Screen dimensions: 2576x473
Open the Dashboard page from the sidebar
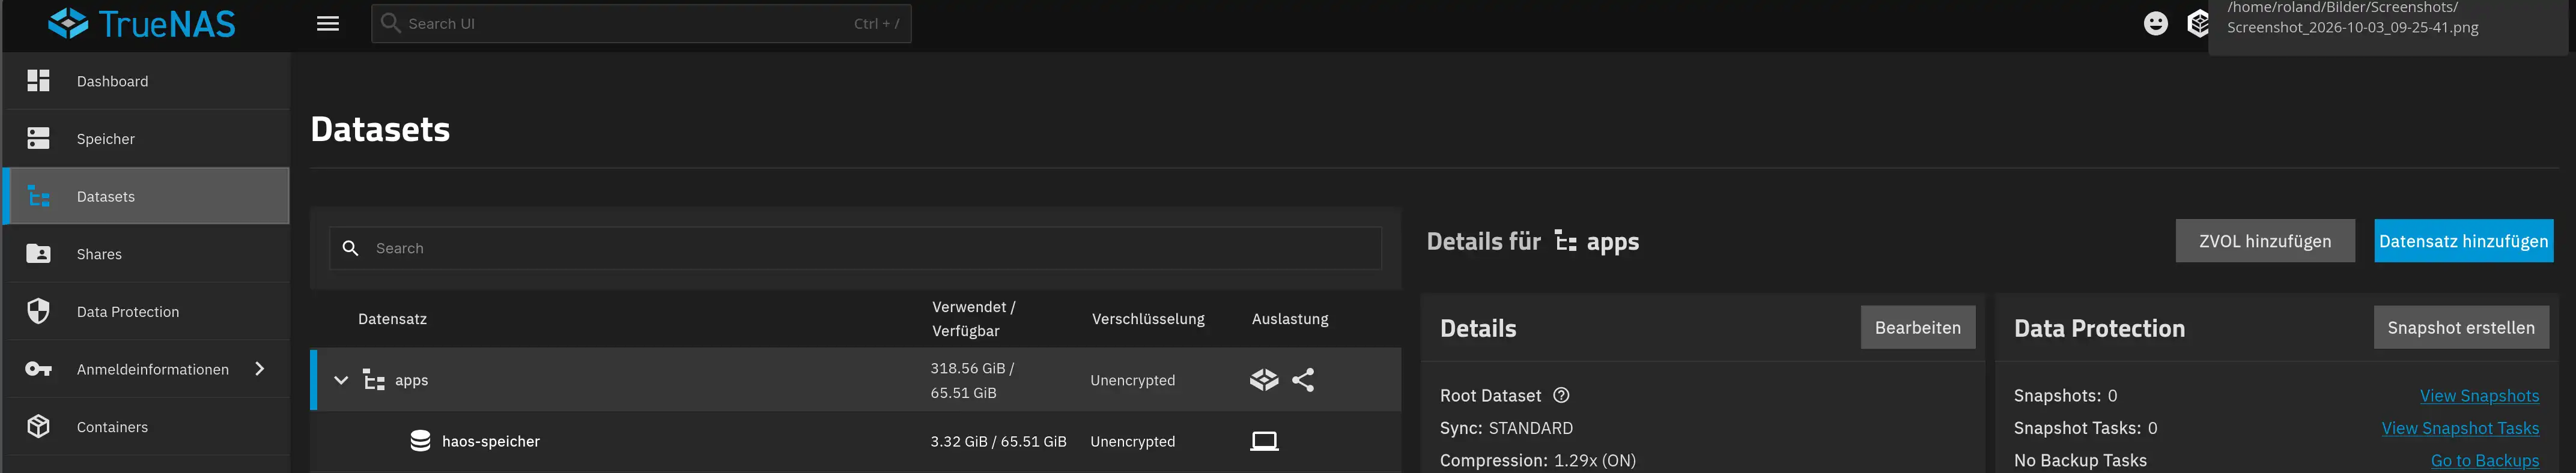tap(147, 81)
